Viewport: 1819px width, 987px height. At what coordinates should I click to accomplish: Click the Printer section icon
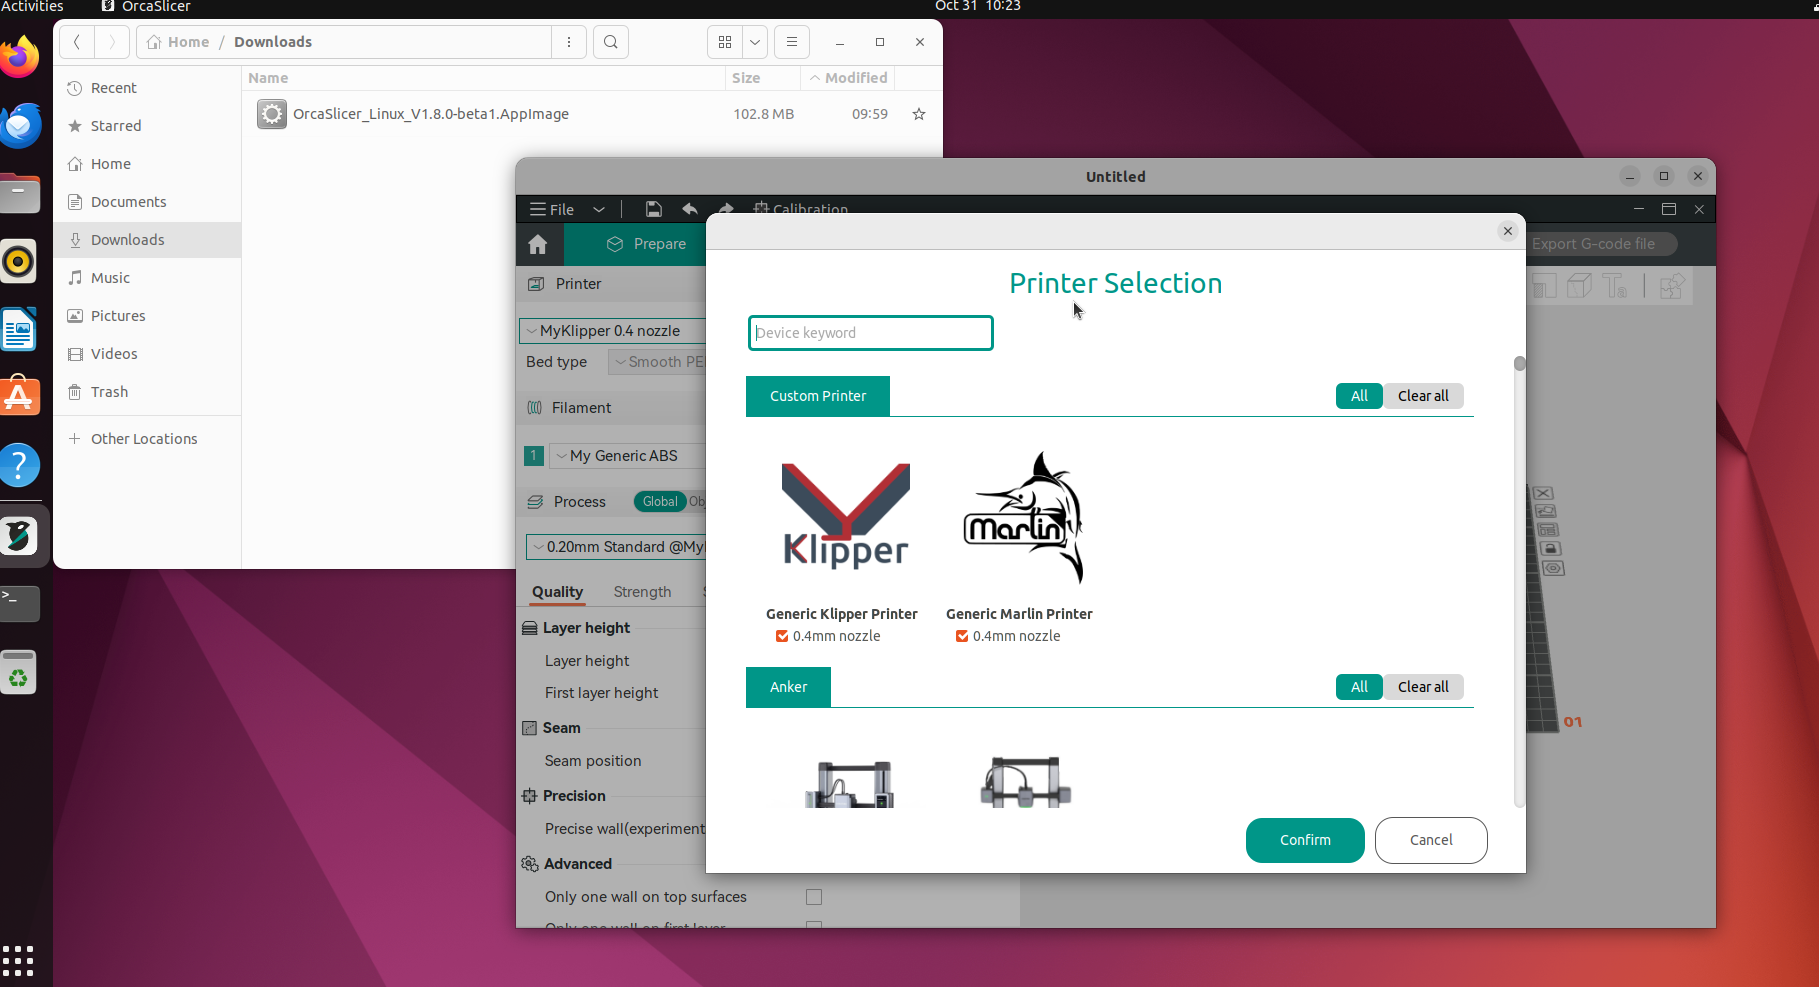(536, 284)
